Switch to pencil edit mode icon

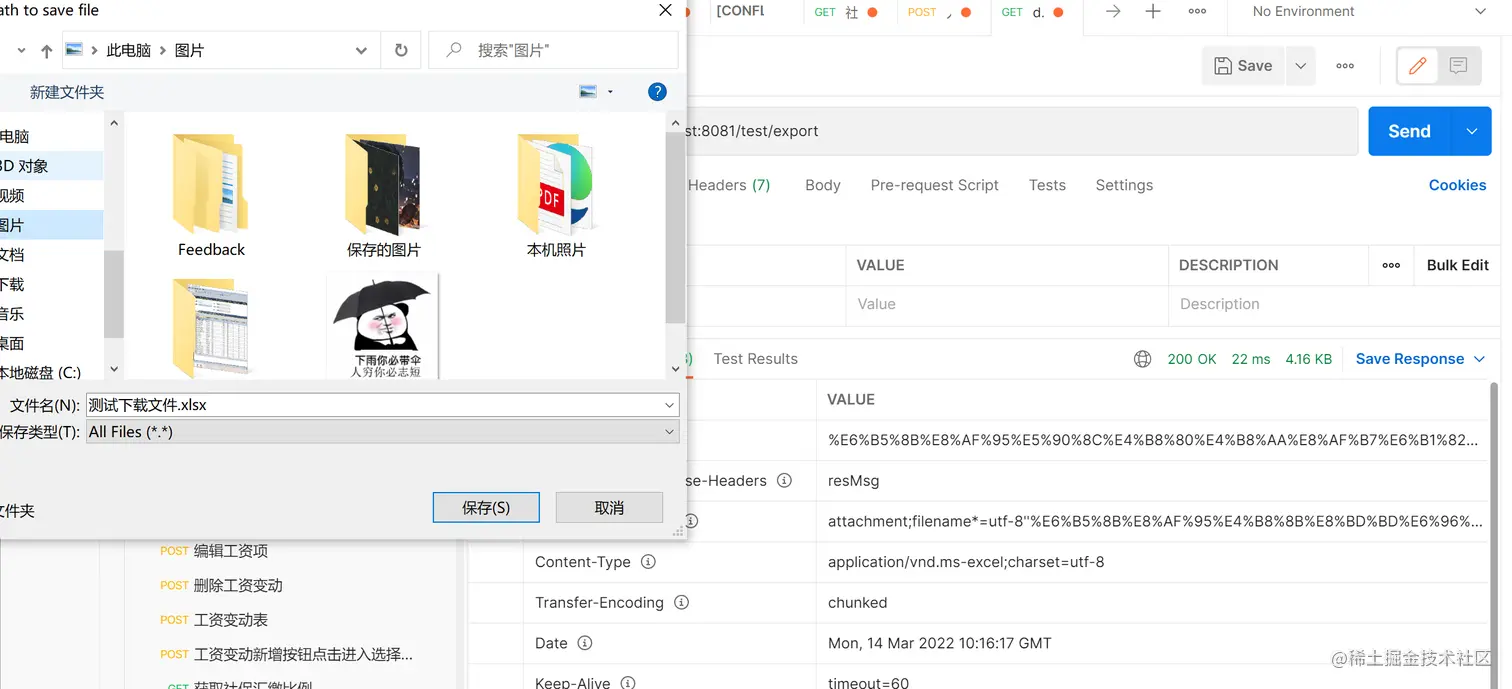pos(1417,66)
